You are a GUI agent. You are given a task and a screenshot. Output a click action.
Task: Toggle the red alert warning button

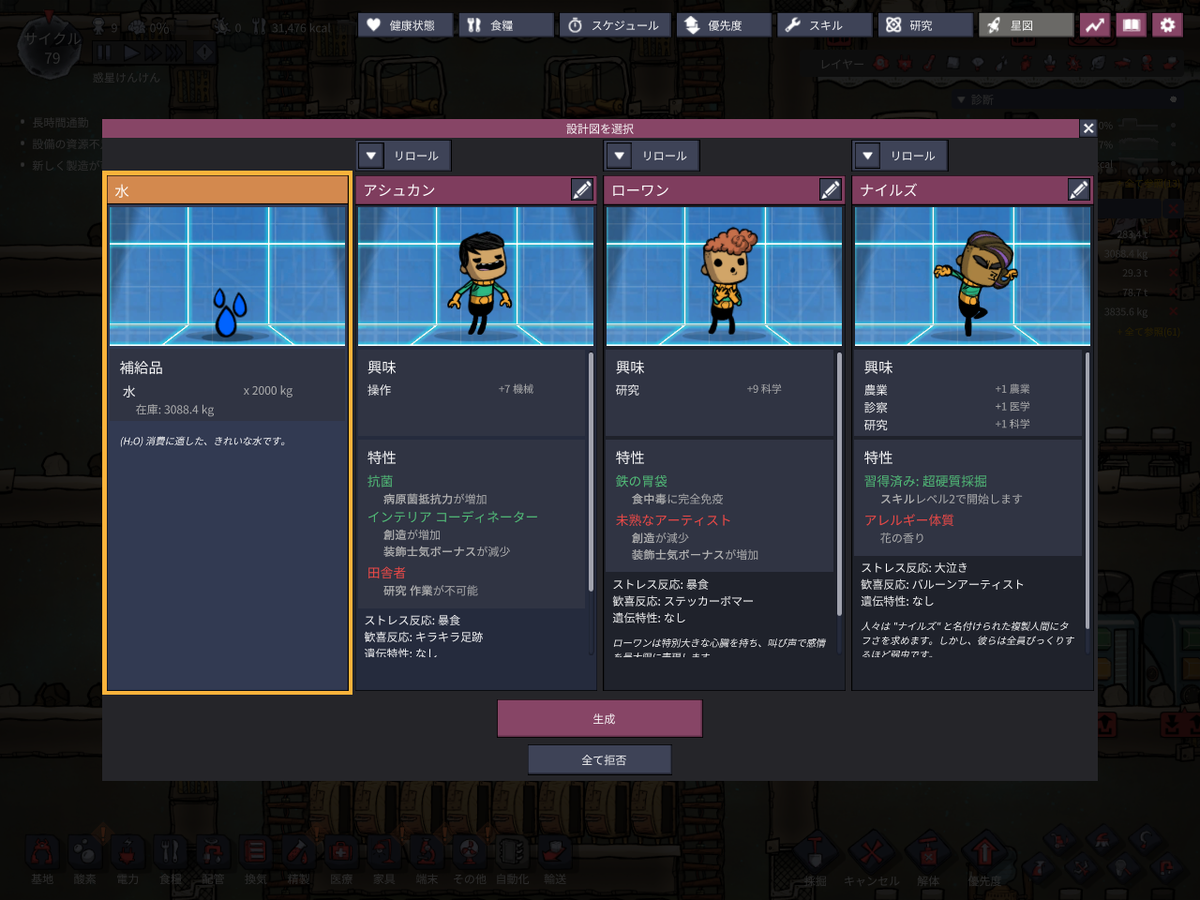(204, 53)
